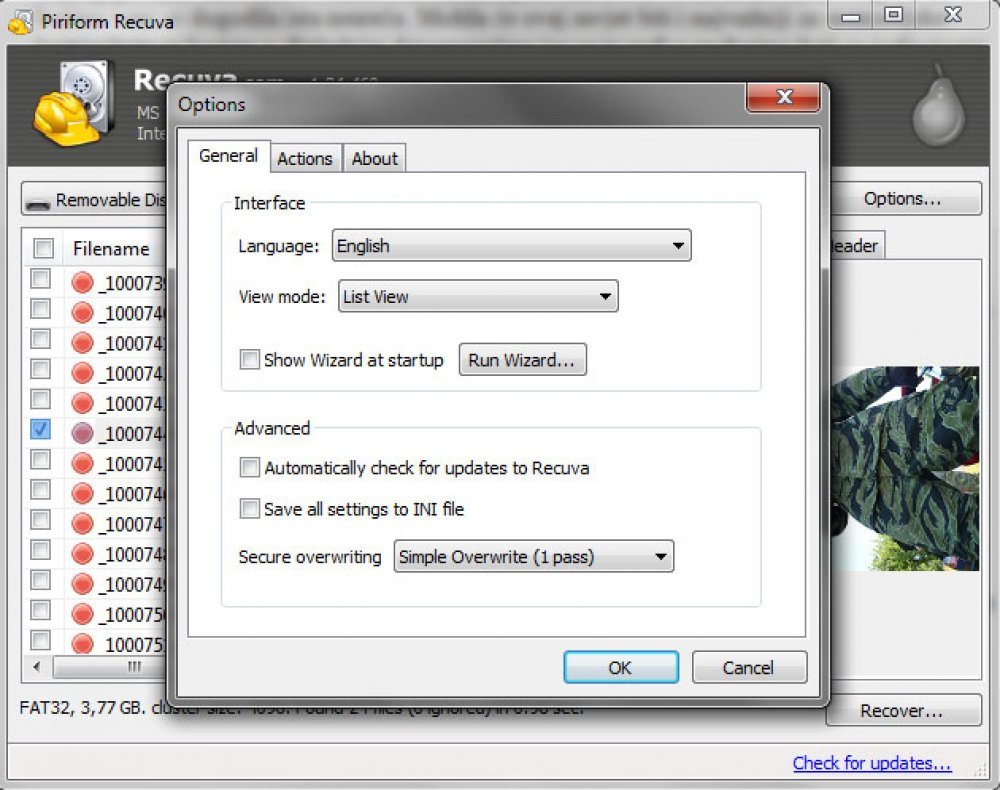Image resolution: width=1000 pixels, height=790 pixels.
Task: Click the filename text _1000740
Action: pyautogui.click(x=132, y=313)
